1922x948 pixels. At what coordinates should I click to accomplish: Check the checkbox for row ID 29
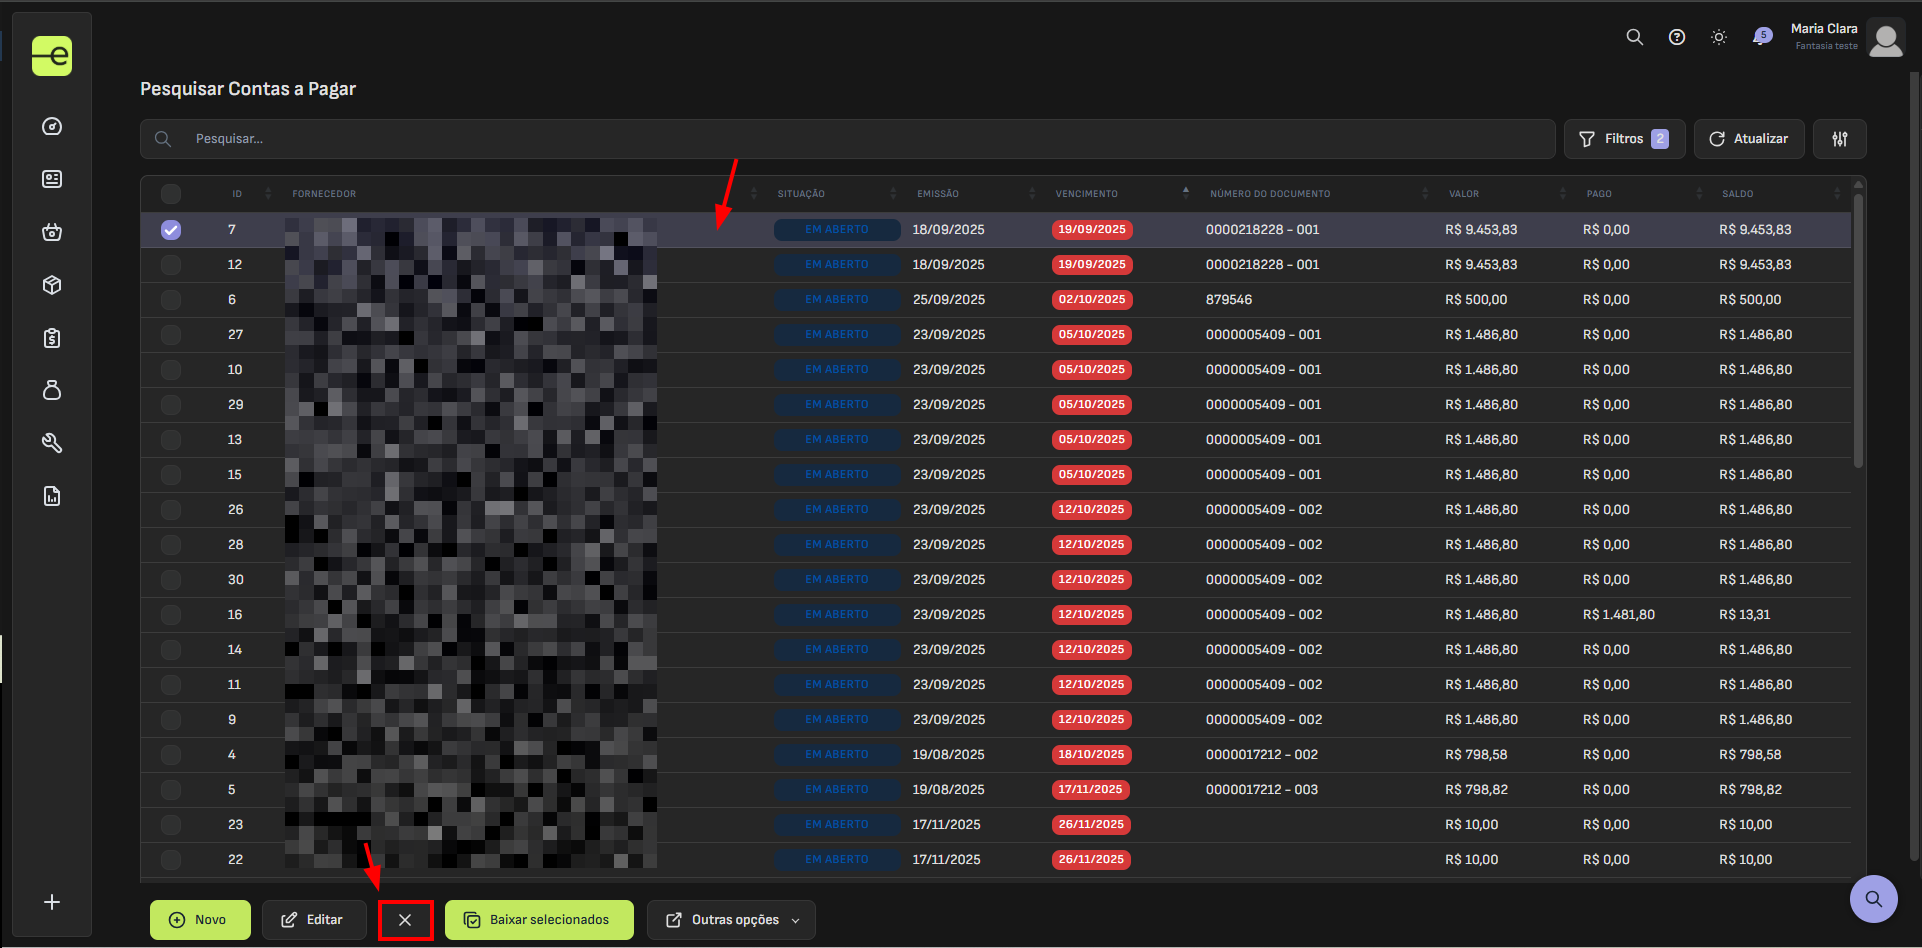[171, 405]
